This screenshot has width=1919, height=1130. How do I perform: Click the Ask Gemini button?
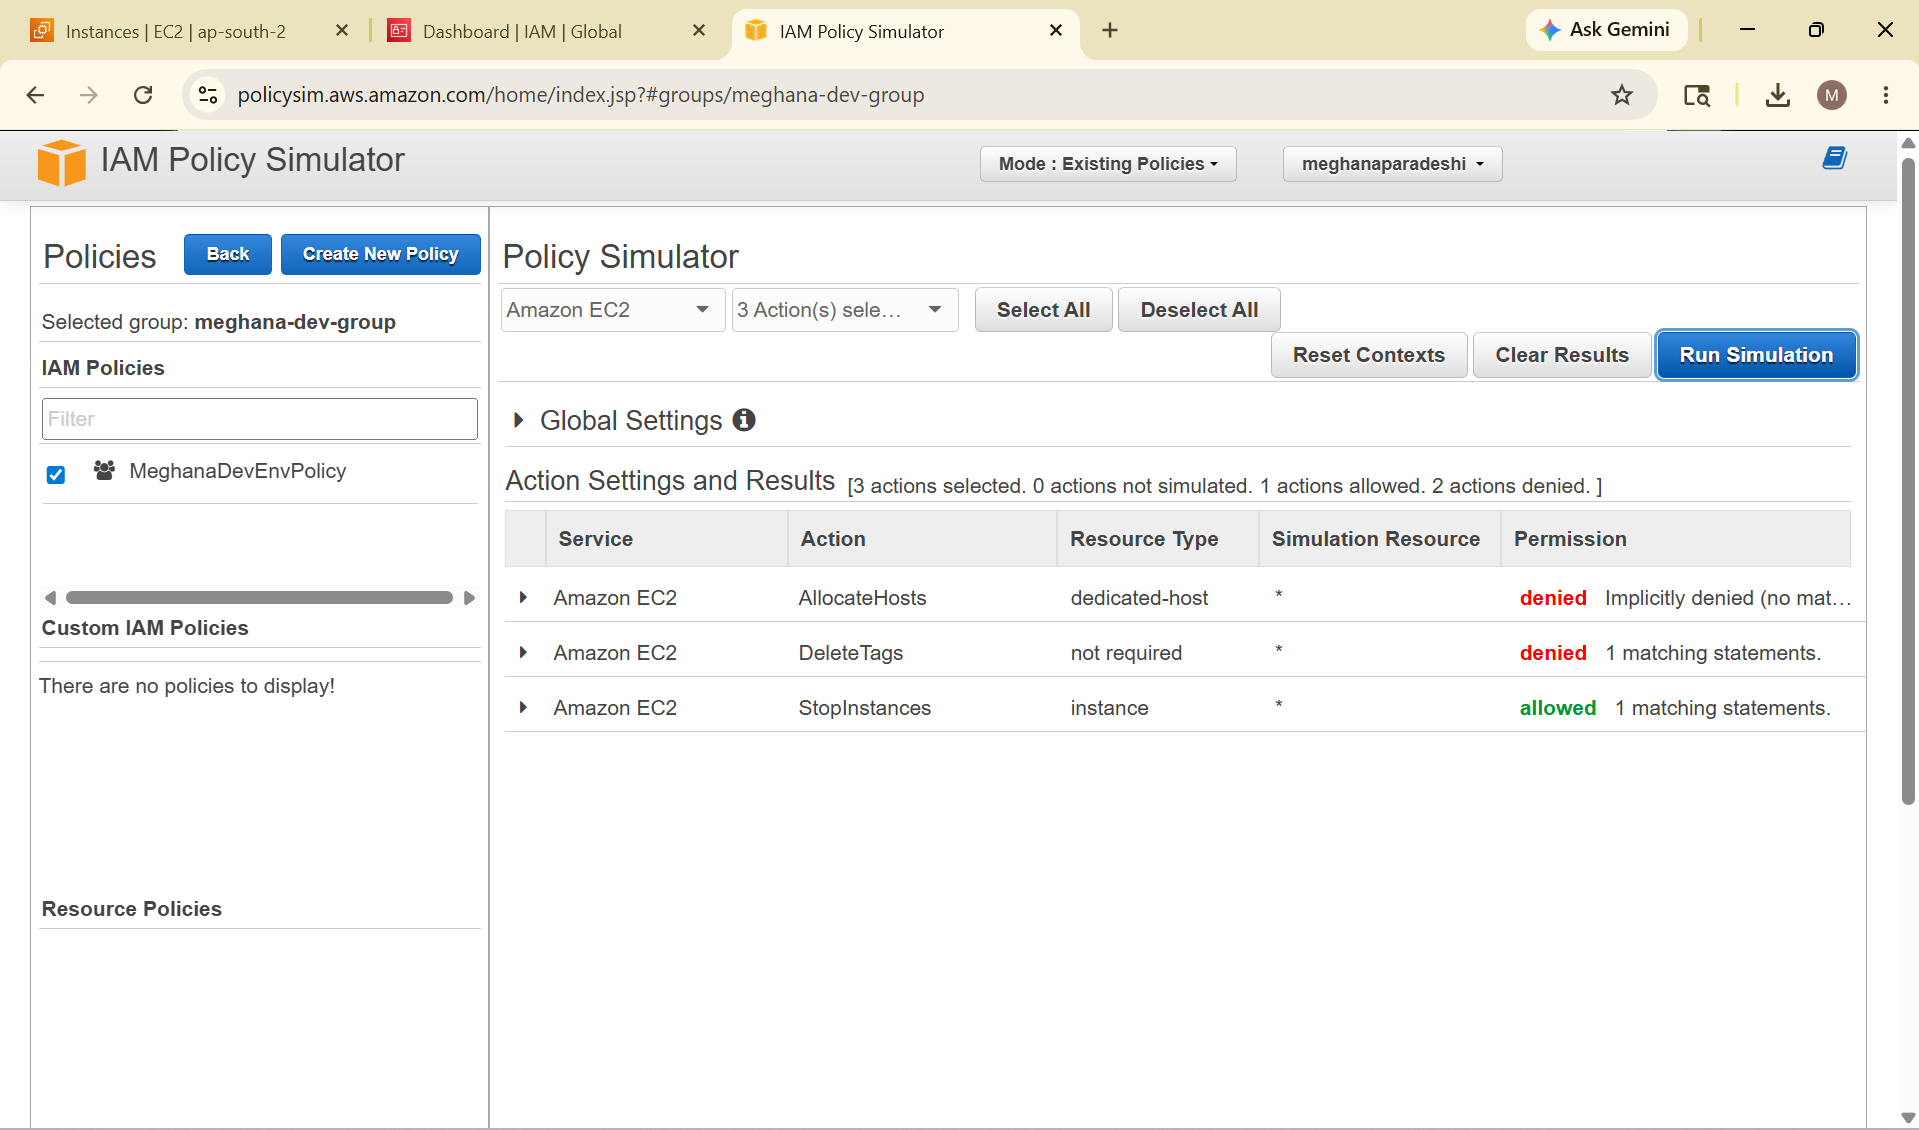1606,30
